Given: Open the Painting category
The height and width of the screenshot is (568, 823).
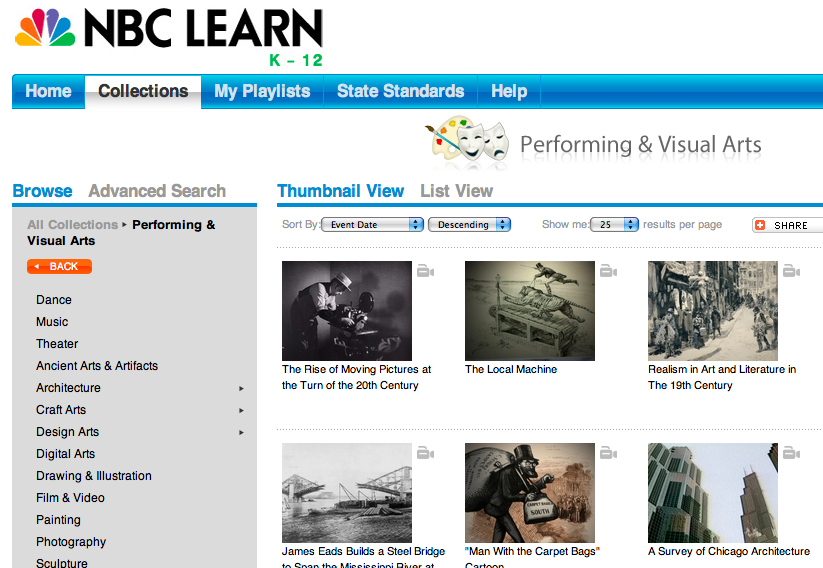Looking at the screenshot, I should (58, 520).
